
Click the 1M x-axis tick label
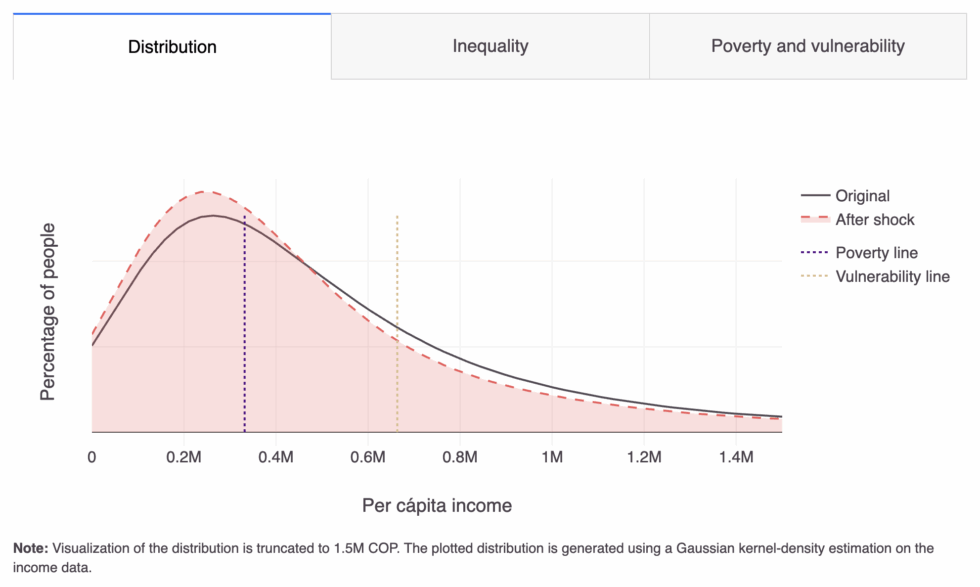pos(552,458)
